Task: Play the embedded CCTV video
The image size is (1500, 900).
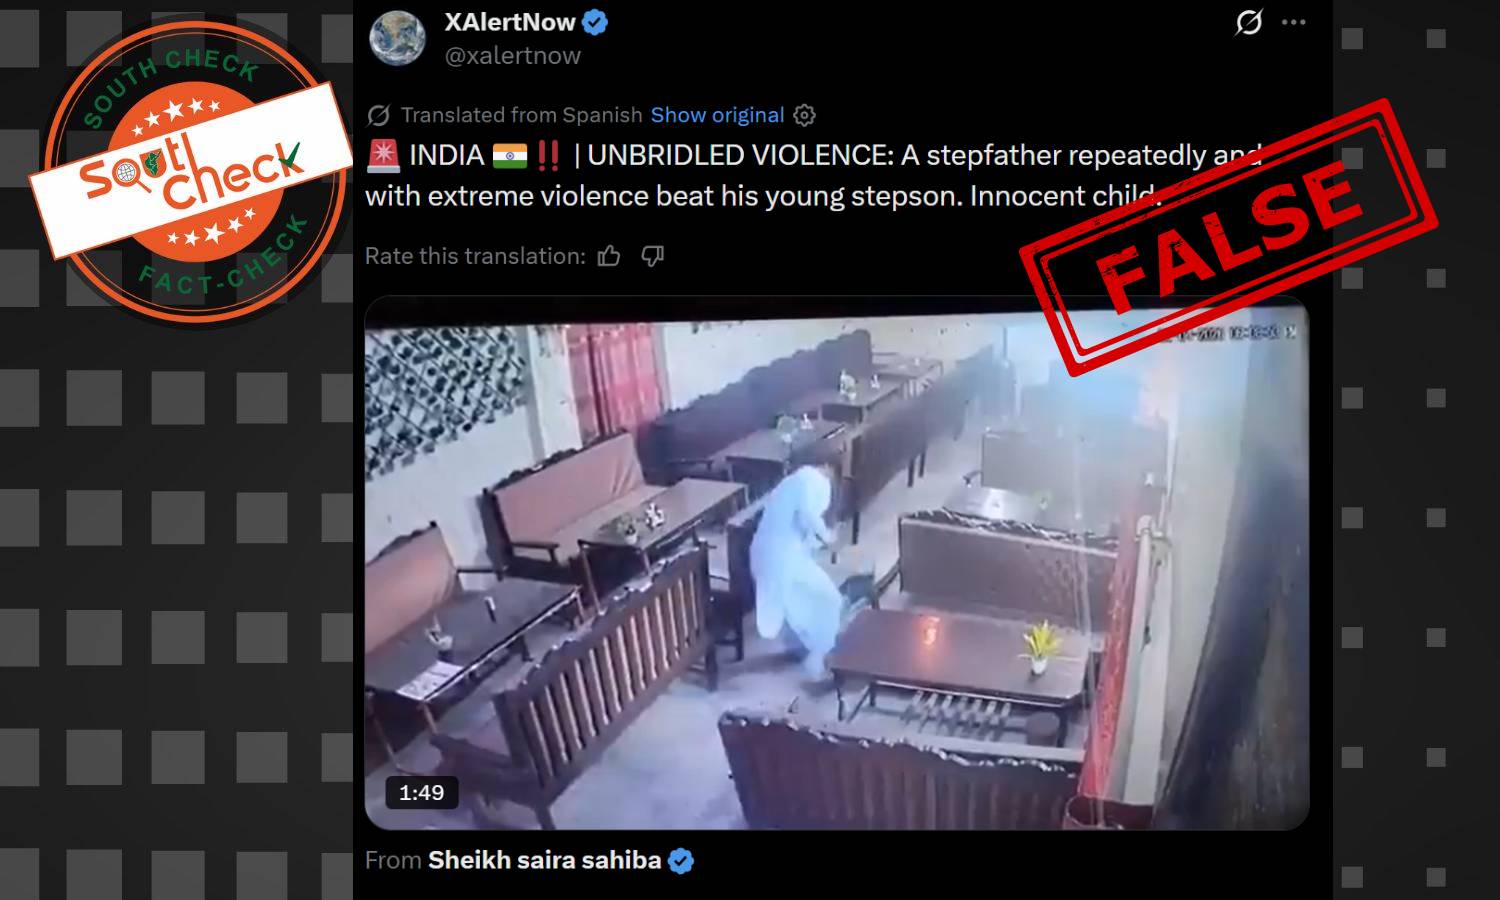Action: click(x=837, y=563)
